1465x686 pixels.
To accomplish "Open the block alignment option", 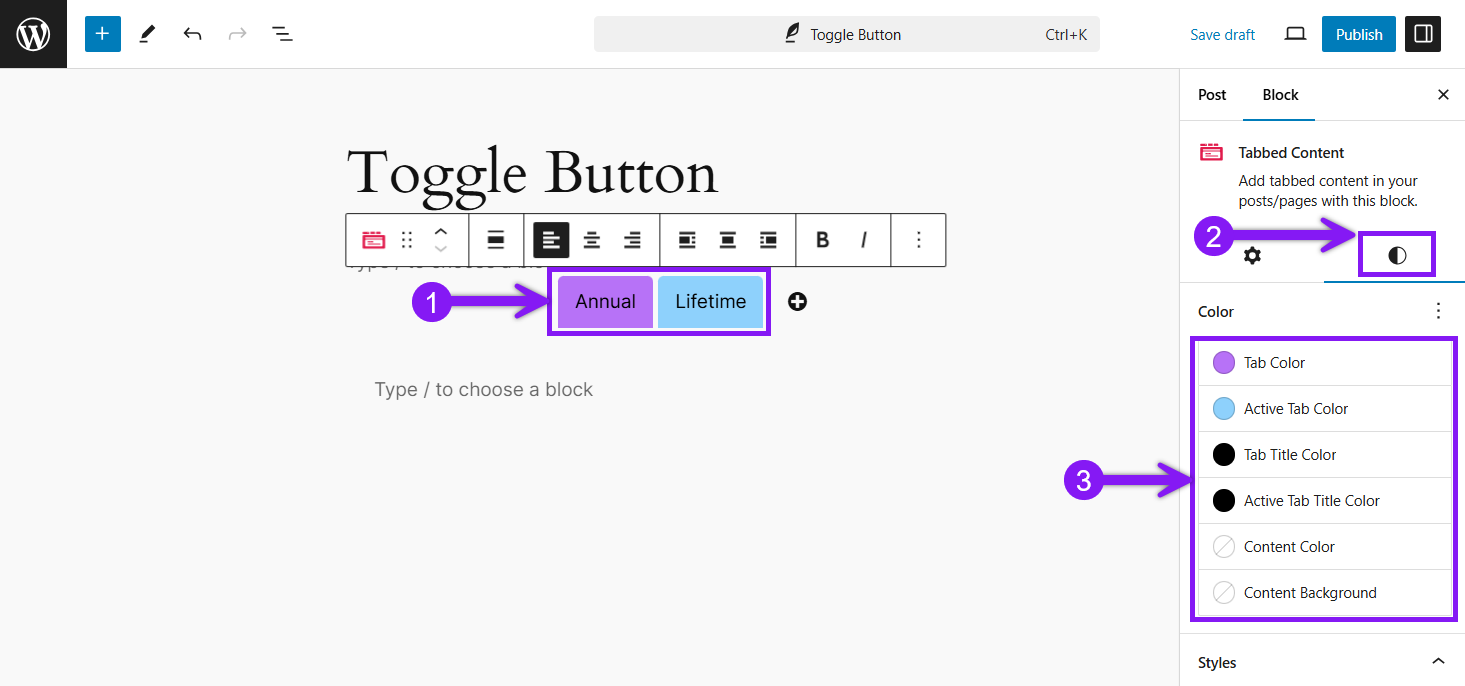I will click(x=496, y=240).
